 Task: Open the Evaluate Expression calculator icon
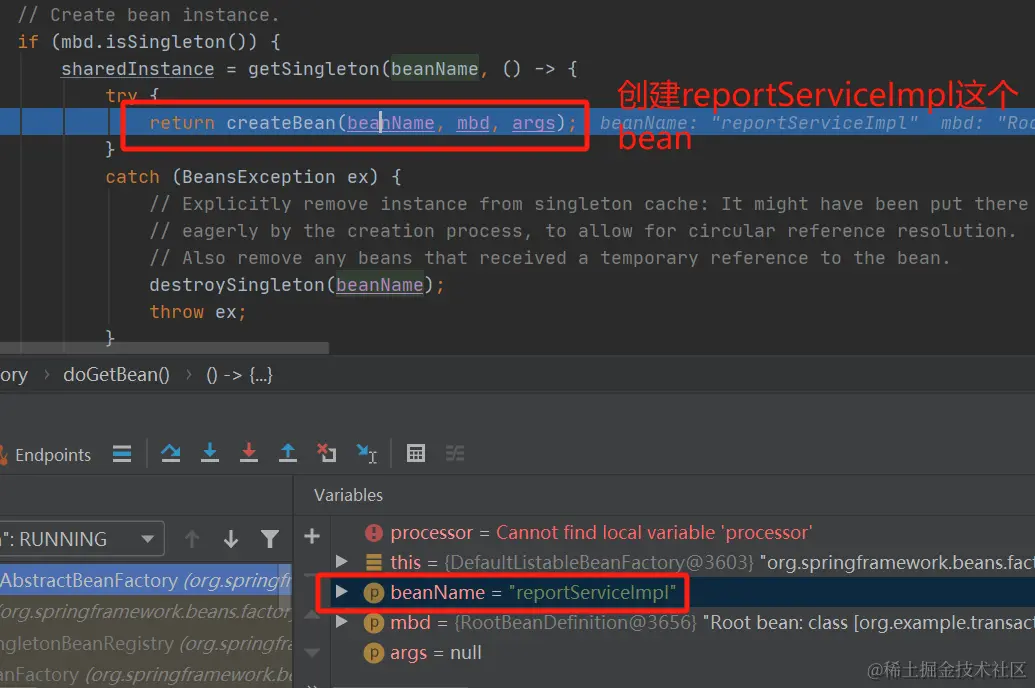coord(416,453)
